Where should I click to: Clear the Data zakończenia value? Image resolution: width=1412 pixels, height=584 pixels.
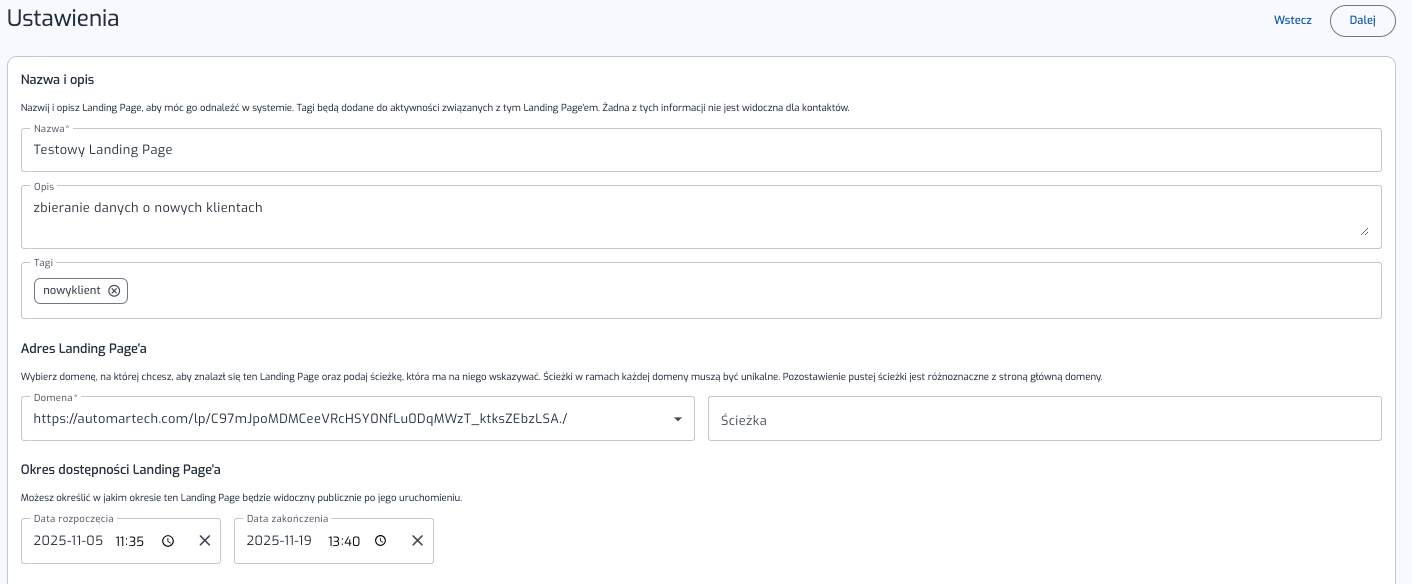(417, 541)
